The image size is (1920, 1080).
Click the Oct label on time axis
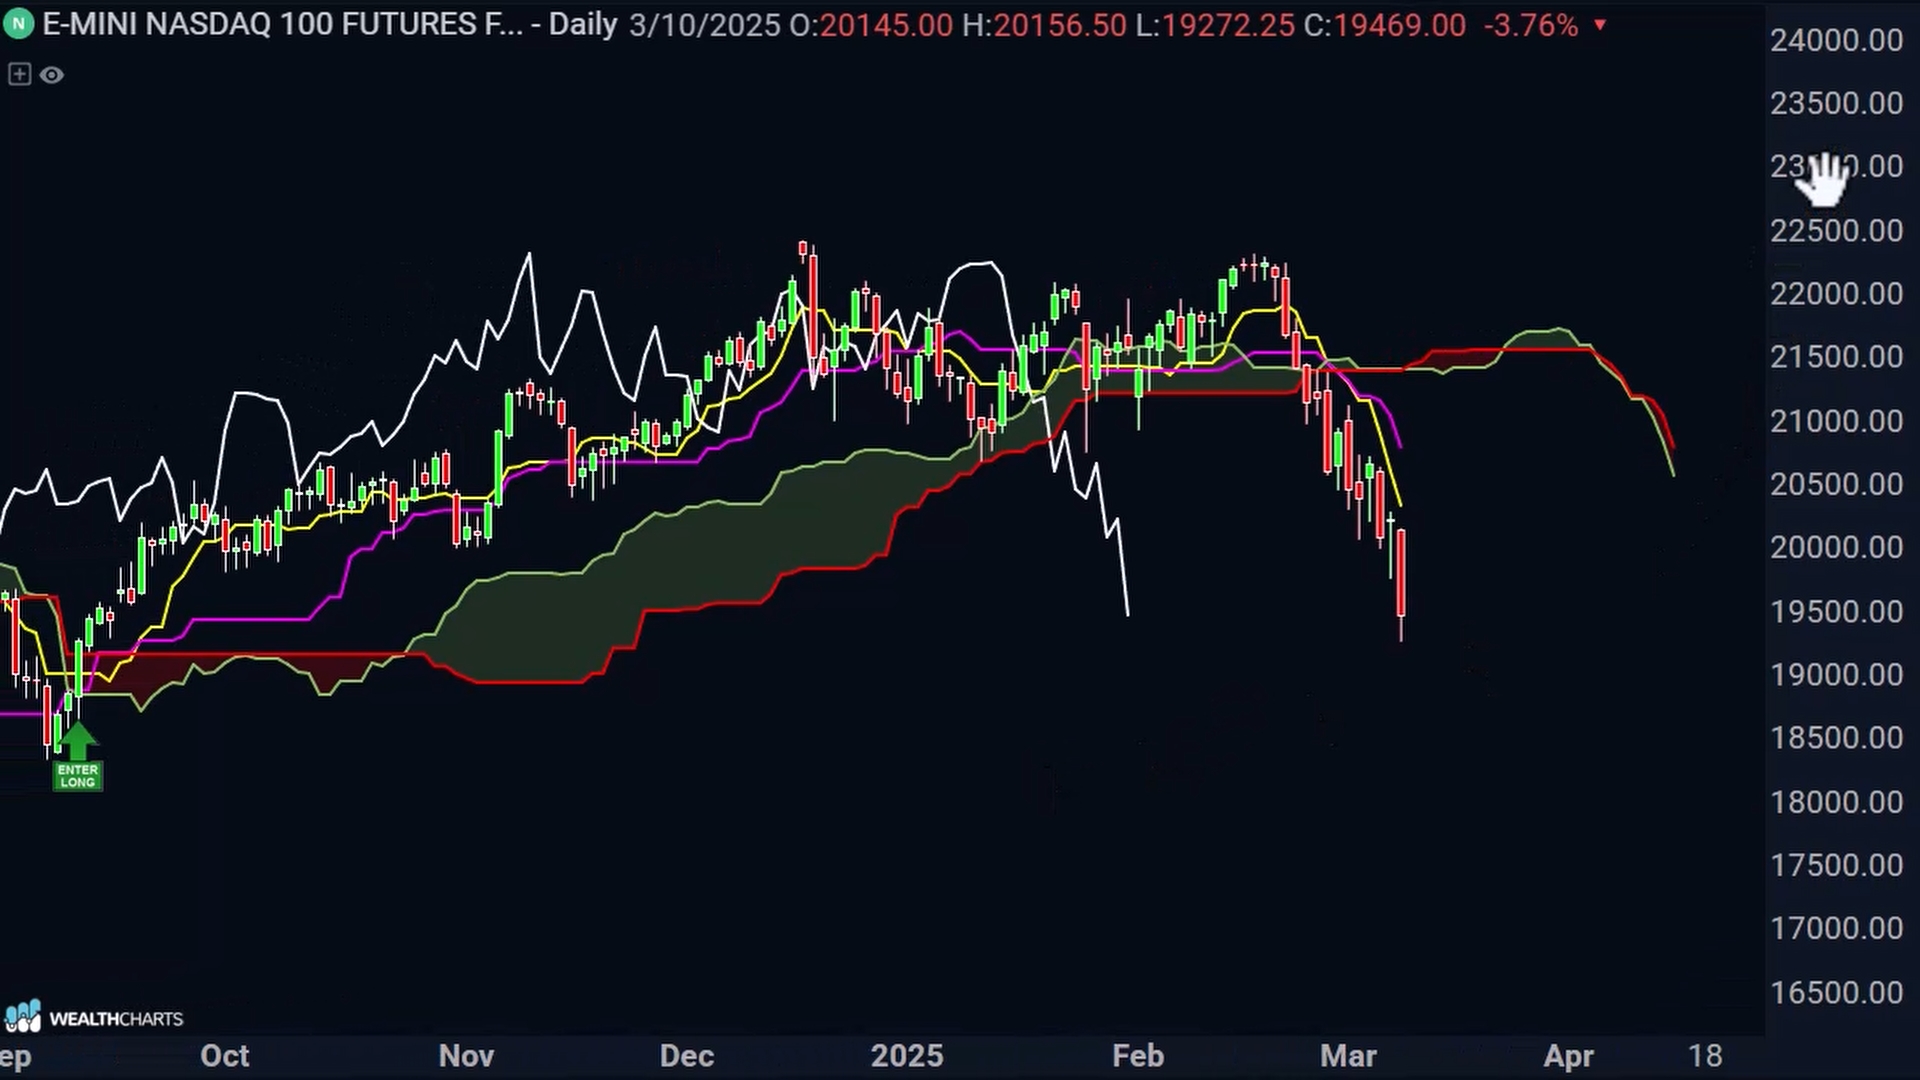(x=224, y=1056)
